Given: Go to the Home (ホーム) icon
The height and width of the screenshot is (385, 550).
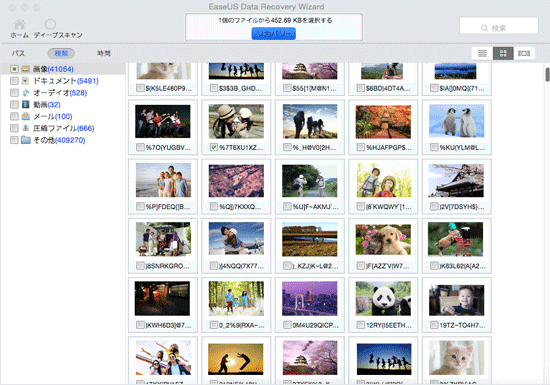Looking at the screenshot, I should 19,25.
